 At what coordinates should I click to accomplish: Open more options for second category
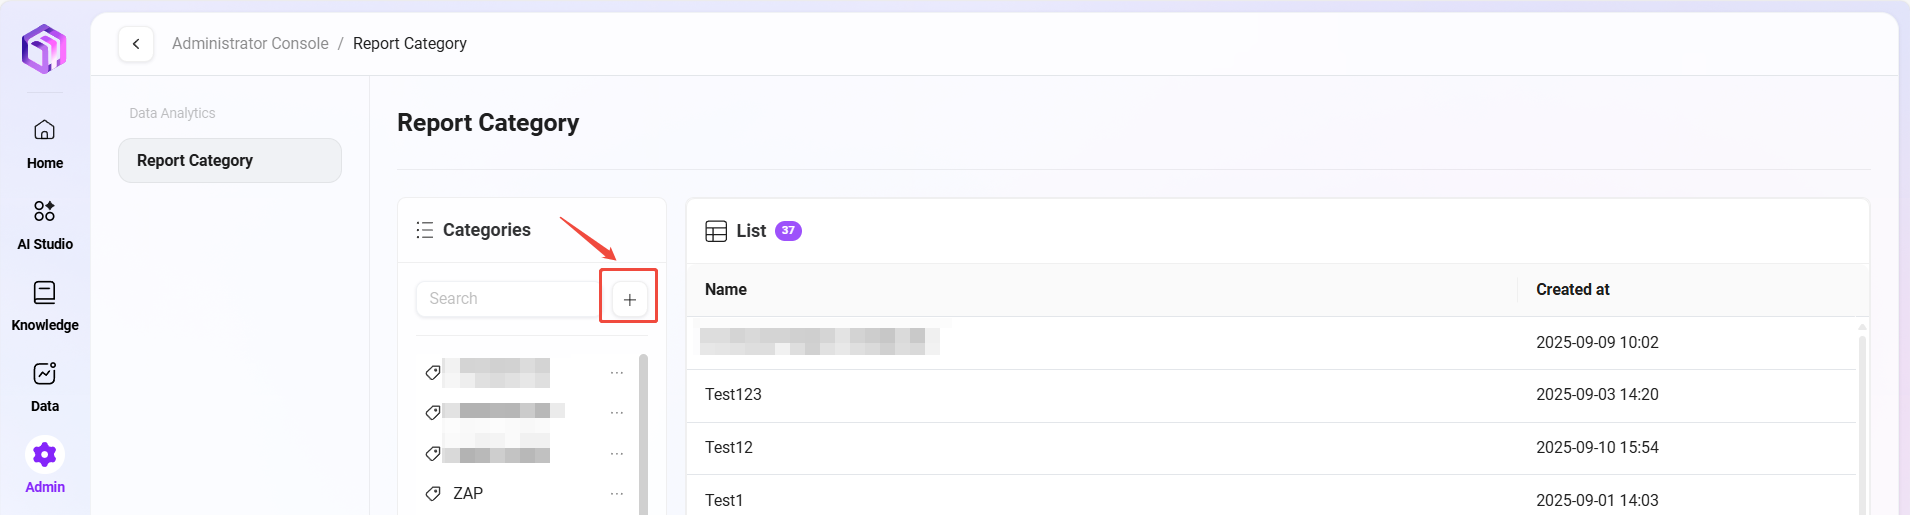point(617,413)
